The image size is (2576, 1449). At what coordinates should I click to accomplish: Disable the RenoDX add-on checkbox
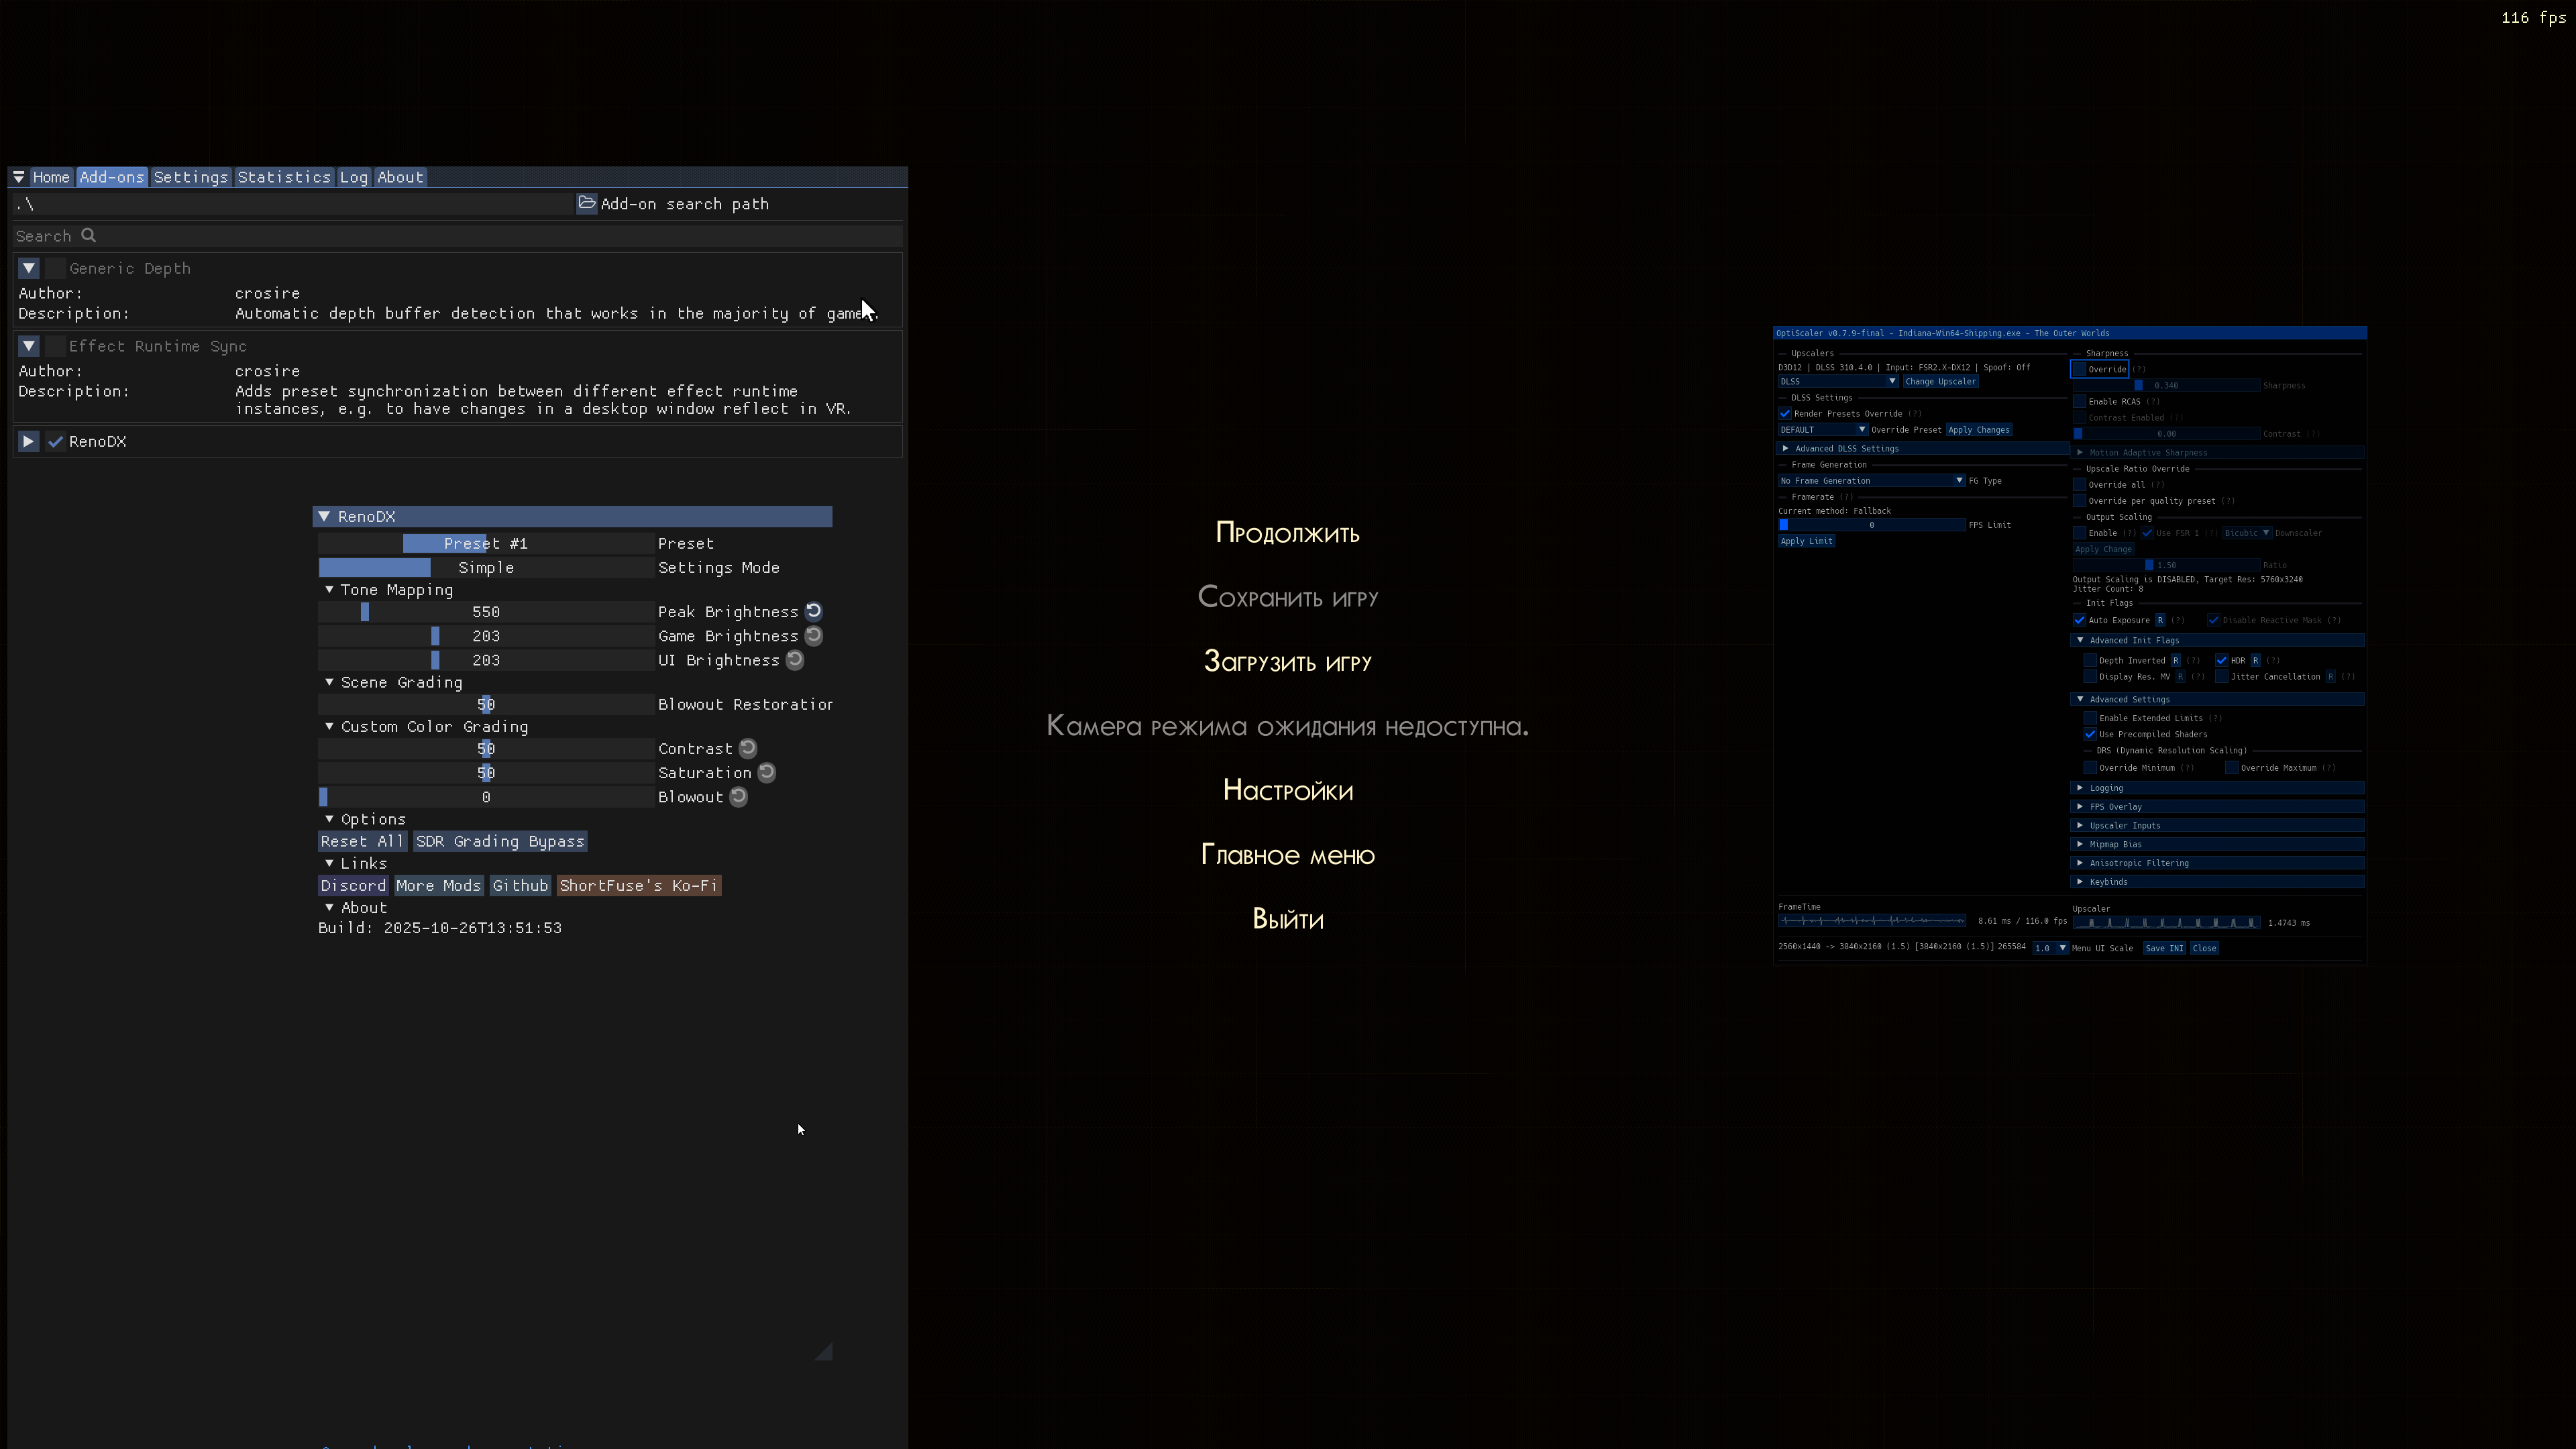[x=56, y=441]
